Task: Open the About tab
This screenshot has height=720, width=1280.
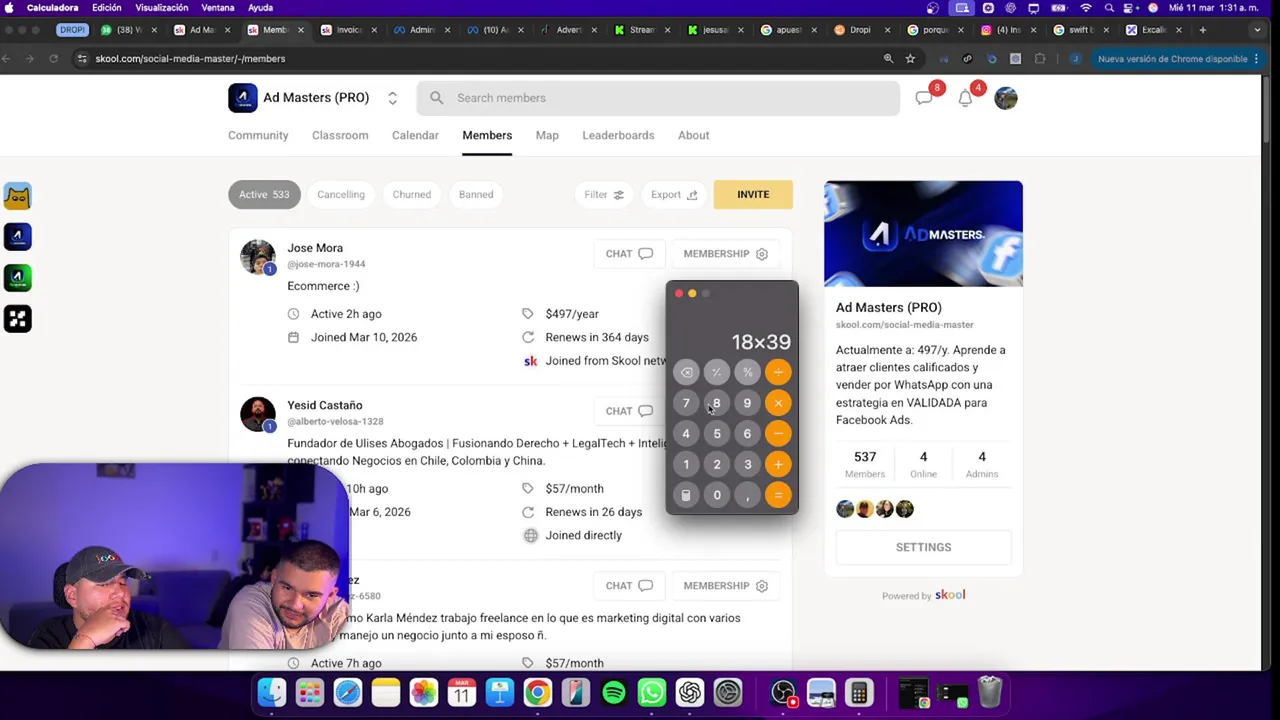Action: pyautogui.click(x=693, y=135)
